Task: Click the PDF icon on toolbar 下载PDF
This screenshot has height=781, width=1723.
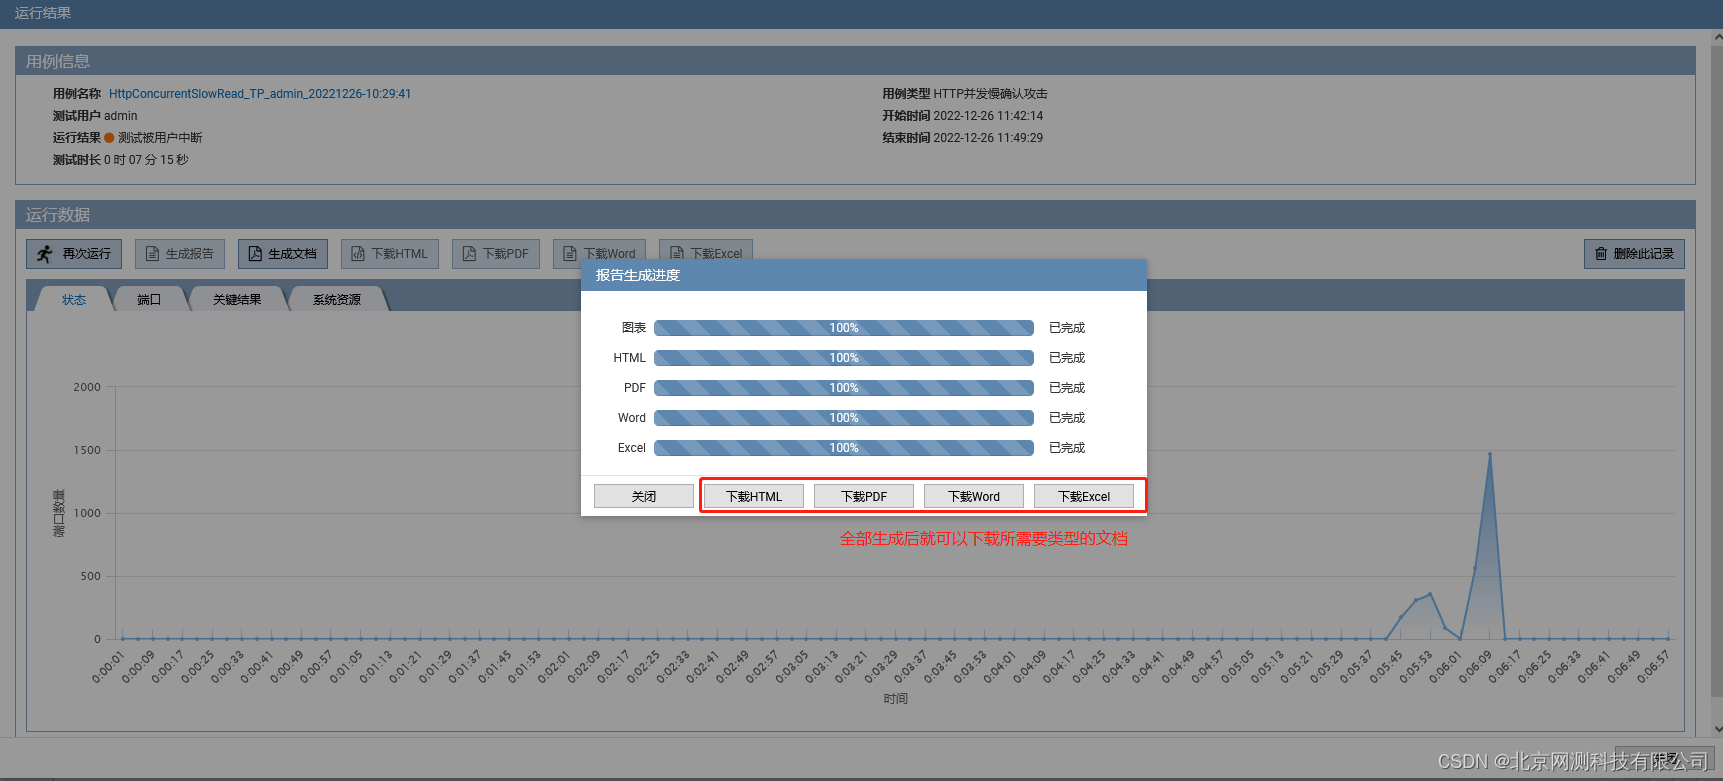Action: click(469, 254)
